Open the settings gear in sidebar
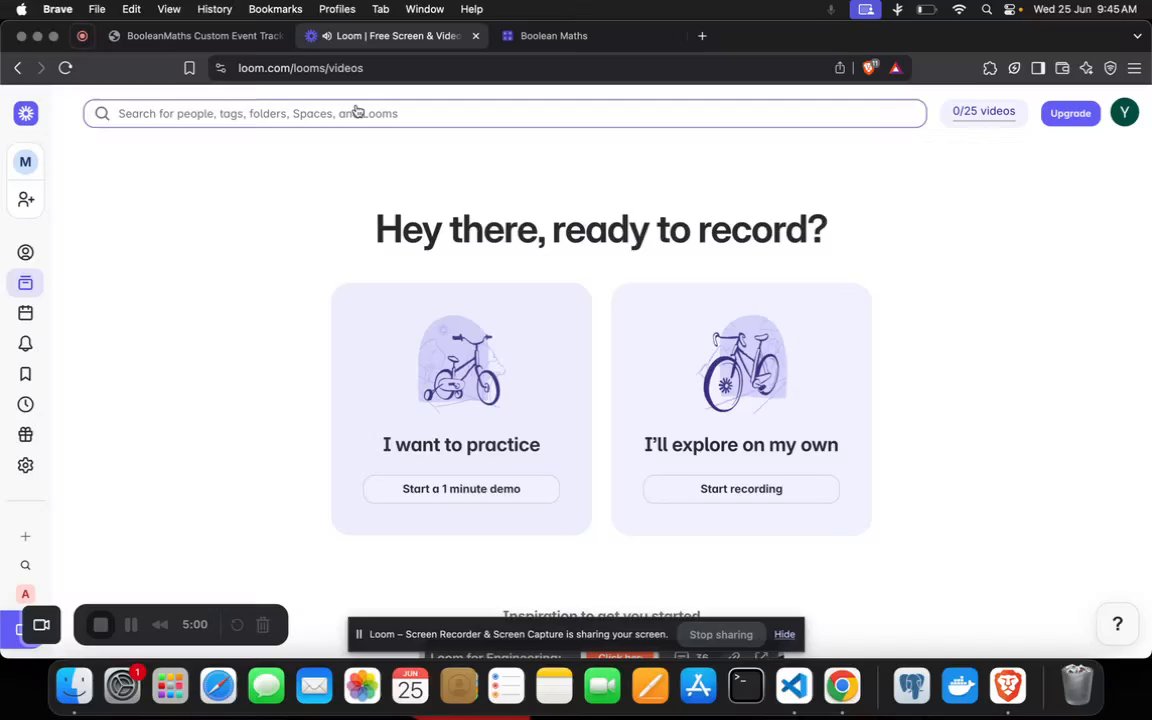This screenshot has height=720, width=1152. tap(26, 465)
